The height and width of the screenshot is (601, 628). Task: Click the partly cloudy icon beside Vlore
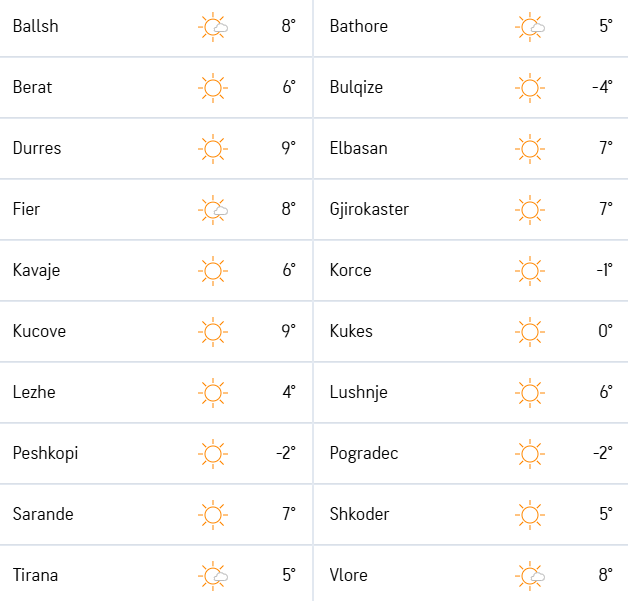tap(530, 576)
